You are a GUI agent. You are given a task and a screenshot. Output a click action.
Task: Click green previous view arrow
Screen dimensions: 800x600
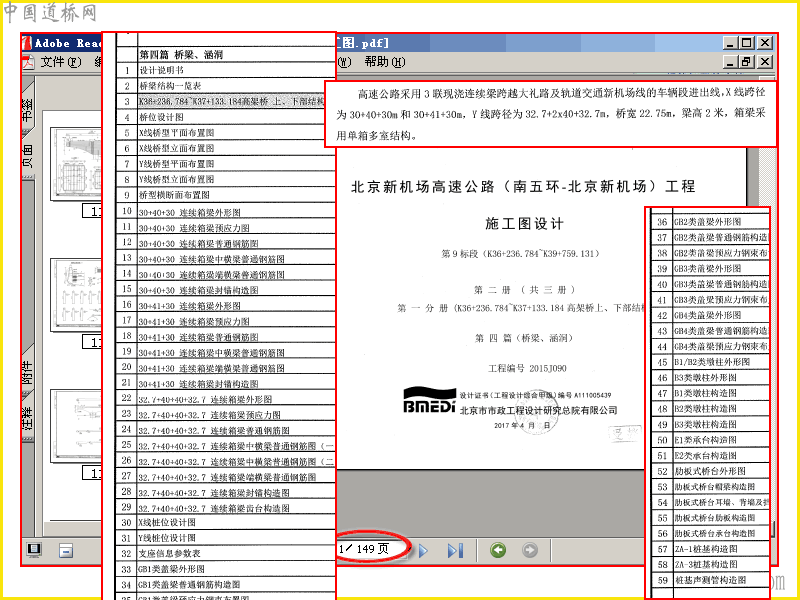coord(498,550)
